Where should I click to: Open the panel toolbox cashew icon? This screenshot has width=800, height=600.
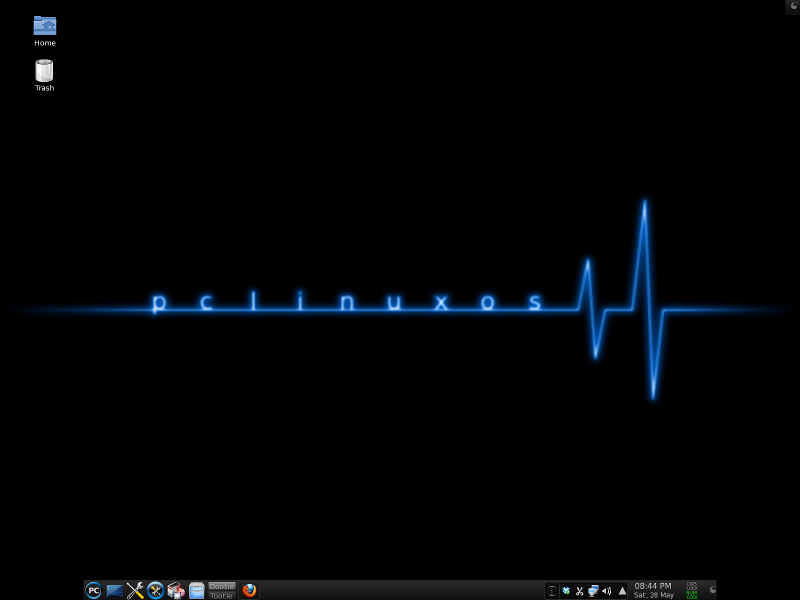pyautogui.click(x=712, y=590)
